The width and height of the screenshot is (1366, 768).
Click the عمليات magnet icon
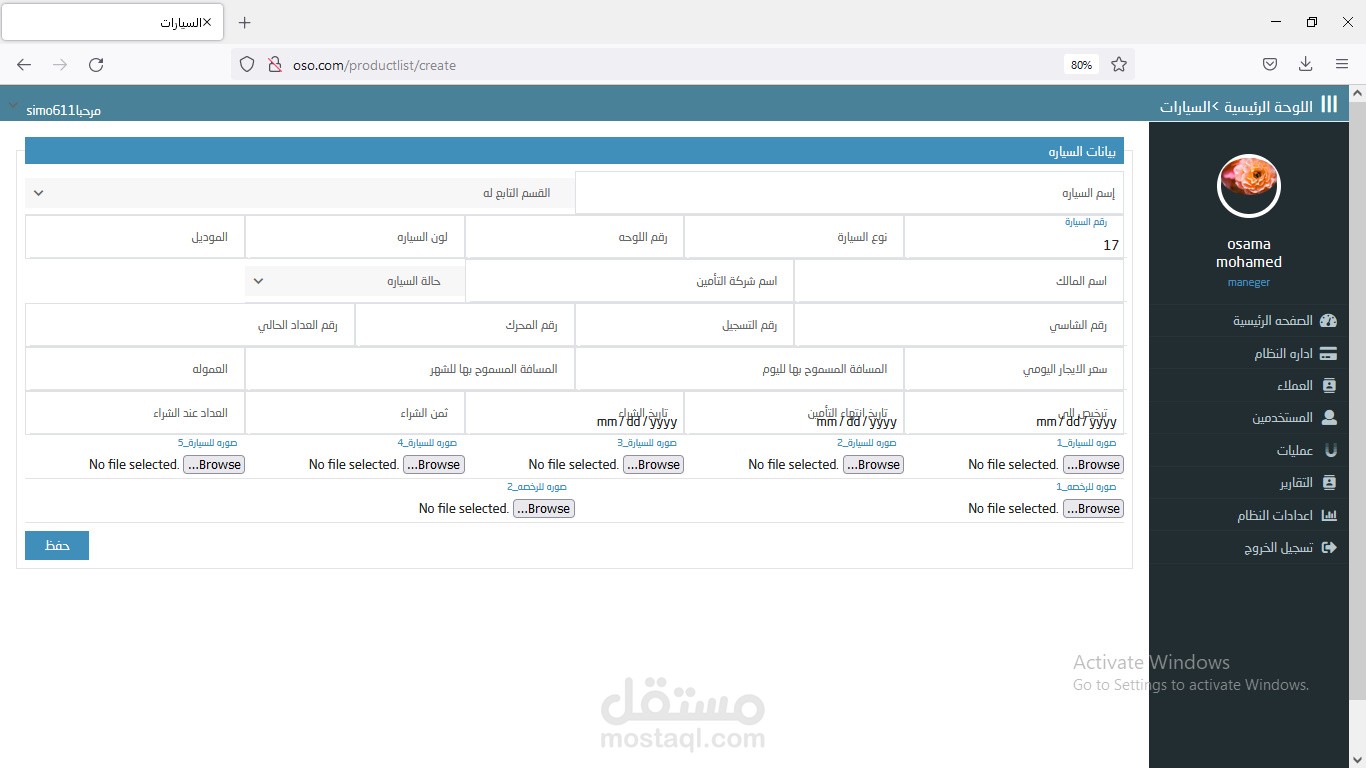click(x=1330, y=451)
